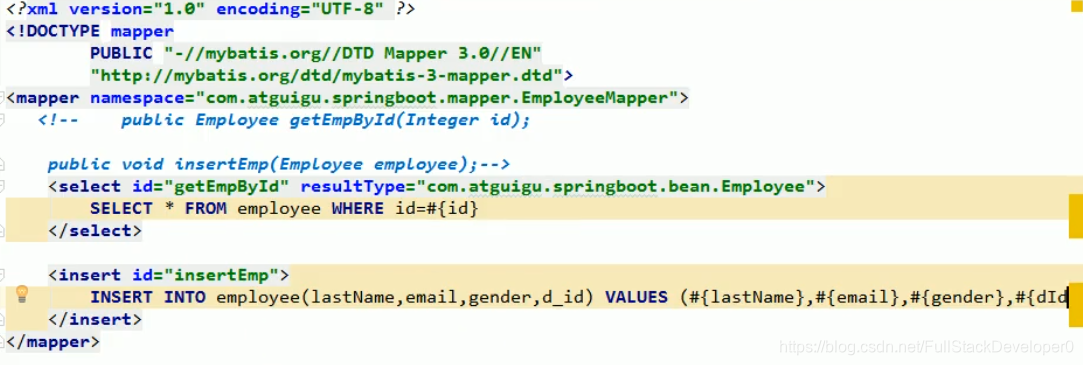Click the <!-- comment opener
1083x365 pixels.
(x=58, y=120)
